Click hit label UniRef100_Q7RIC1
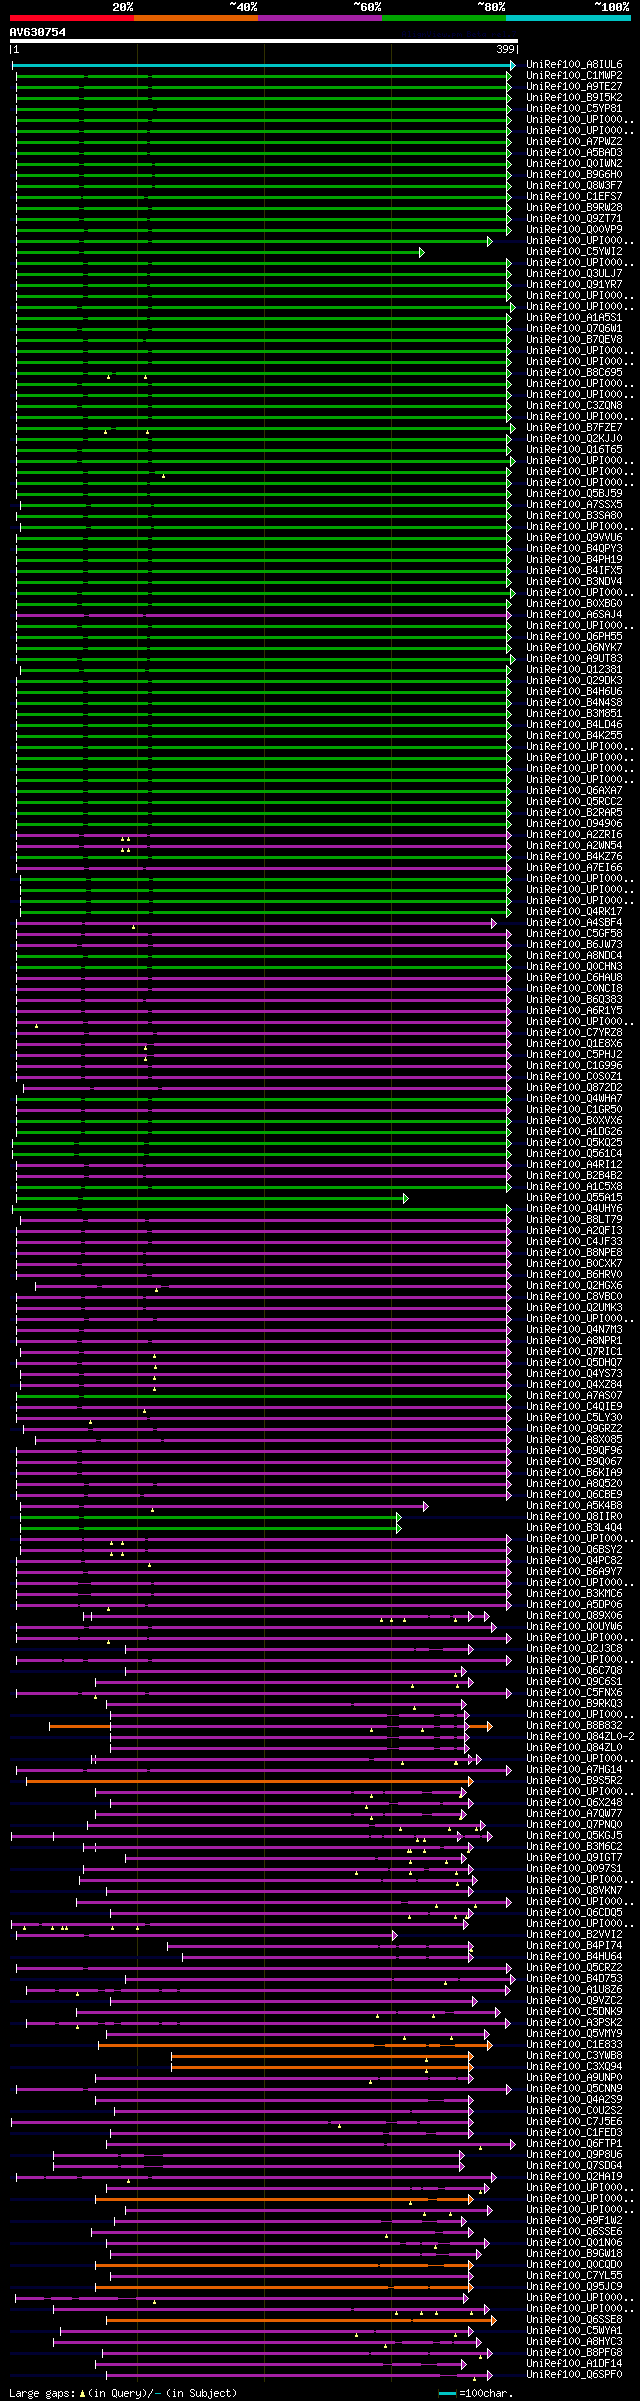This screenshot has height=2401, width=640. tap(574, 1351)
